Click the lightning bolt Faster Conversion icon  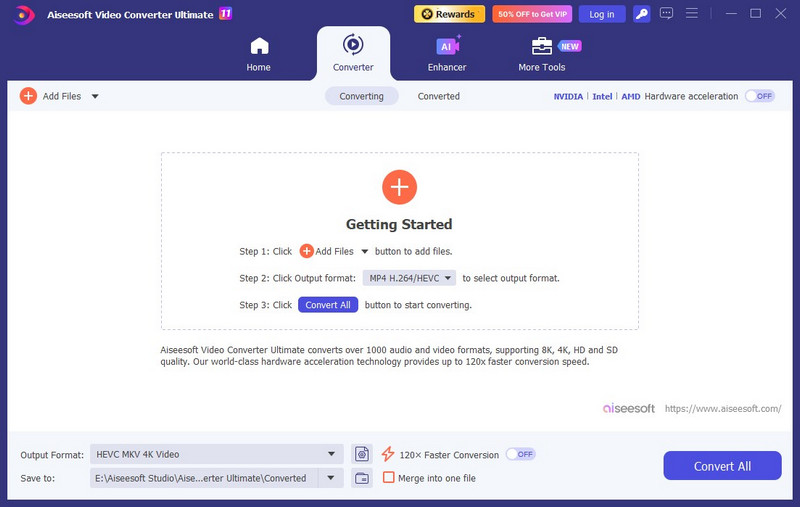(x=388, y=454)
